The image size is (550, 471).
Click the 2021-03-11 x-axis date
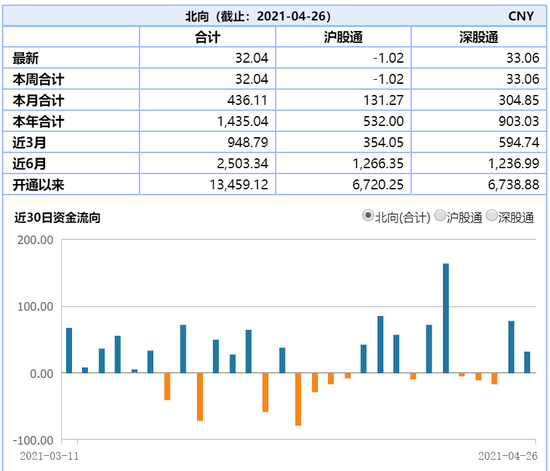tap(49, 456)
